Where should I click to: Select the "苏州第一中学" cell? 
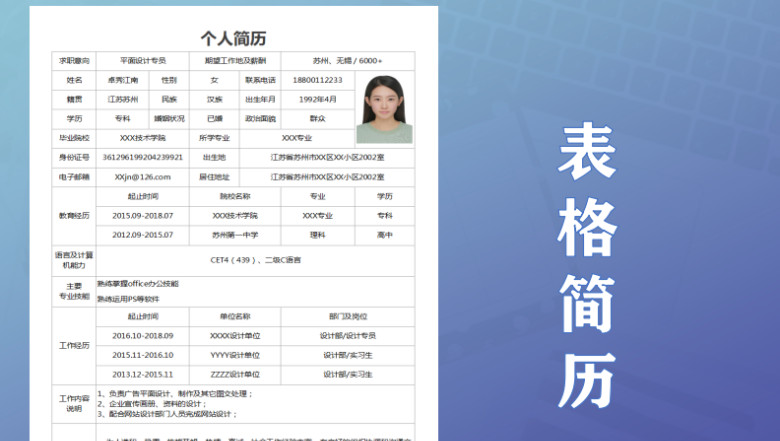click(235, 235)
